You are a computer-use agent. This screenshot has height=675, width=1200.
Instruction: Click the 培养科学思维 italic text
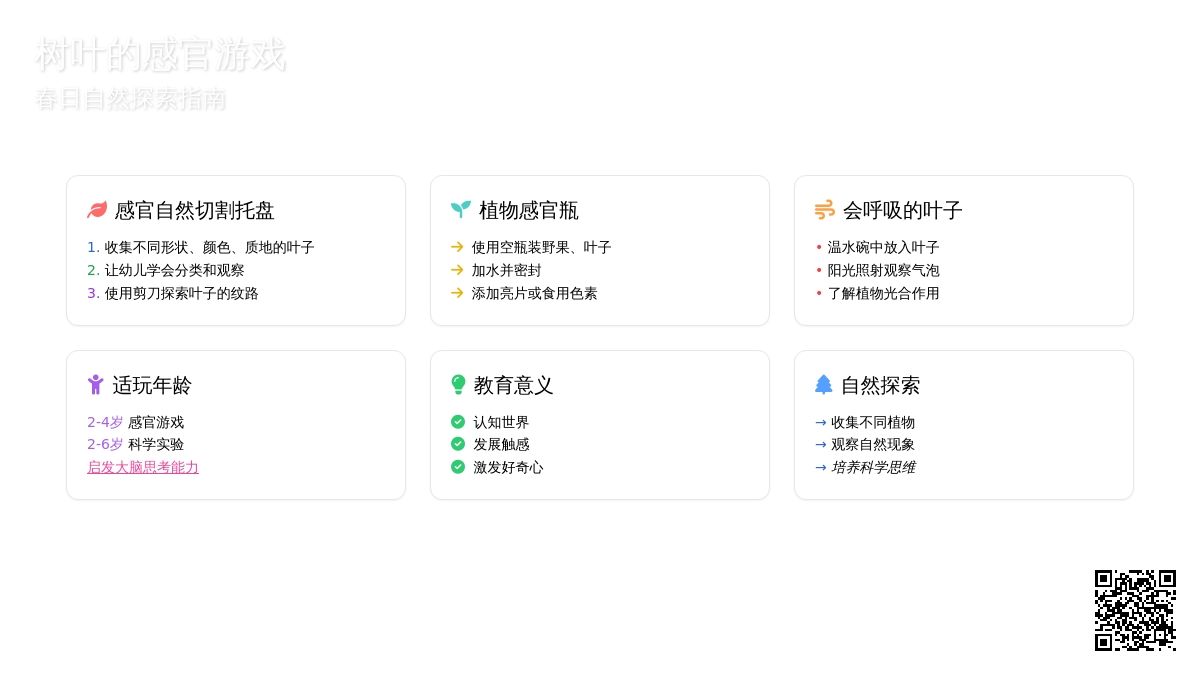[872, 467]
